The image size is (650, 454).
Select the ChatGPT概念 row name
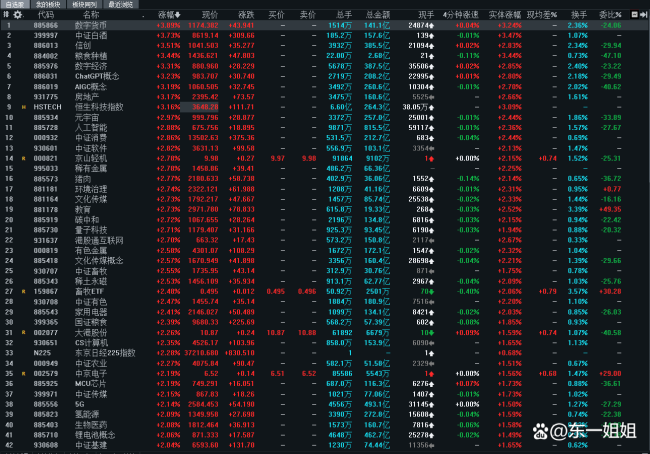pyautogui.click(x=97, y=76)
